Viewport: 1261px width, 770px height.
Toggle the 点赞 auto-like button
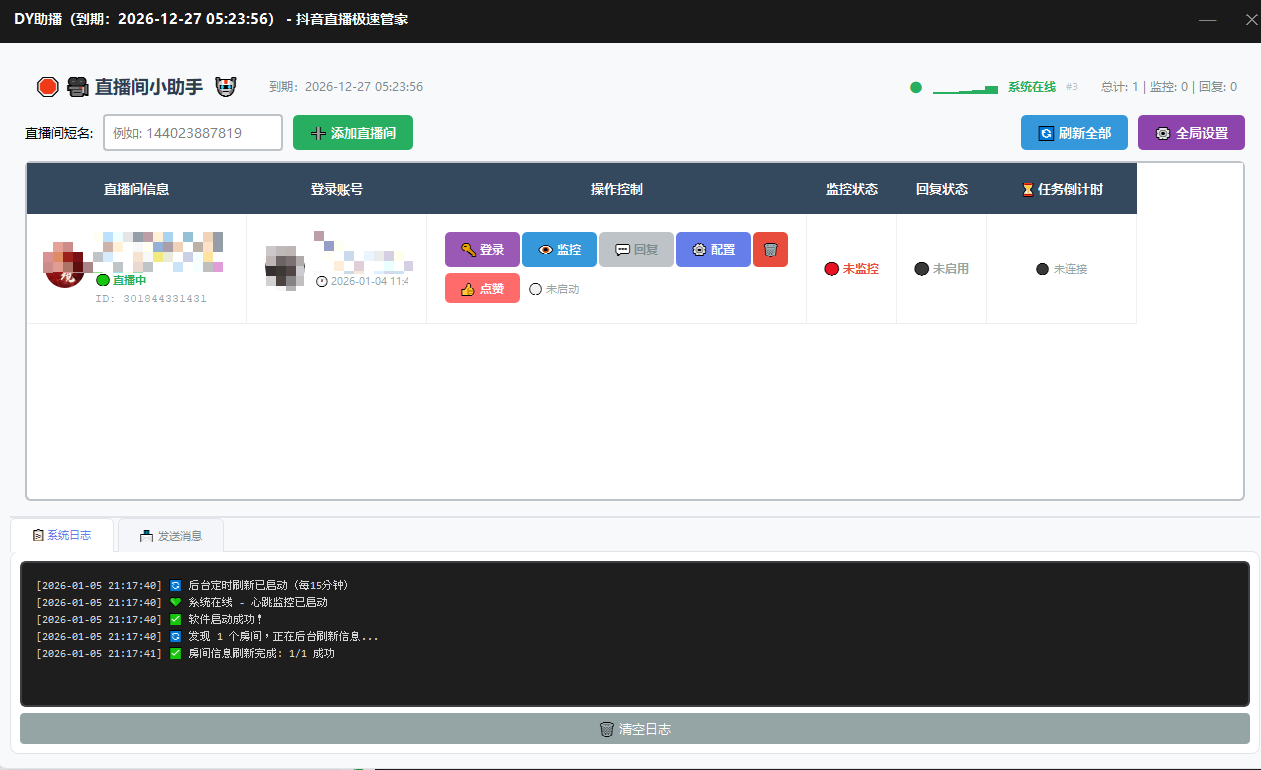point(482,289)
